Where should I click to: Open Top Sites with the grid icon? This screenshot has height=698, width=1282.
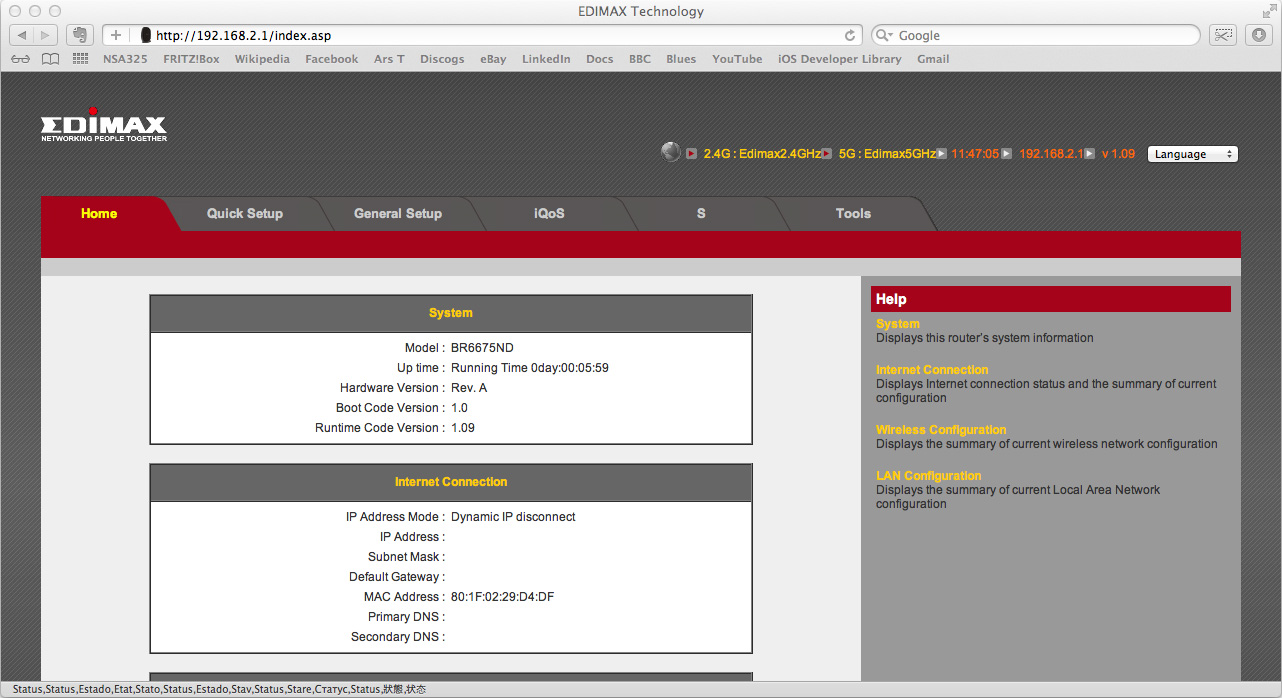coord(79,58)
